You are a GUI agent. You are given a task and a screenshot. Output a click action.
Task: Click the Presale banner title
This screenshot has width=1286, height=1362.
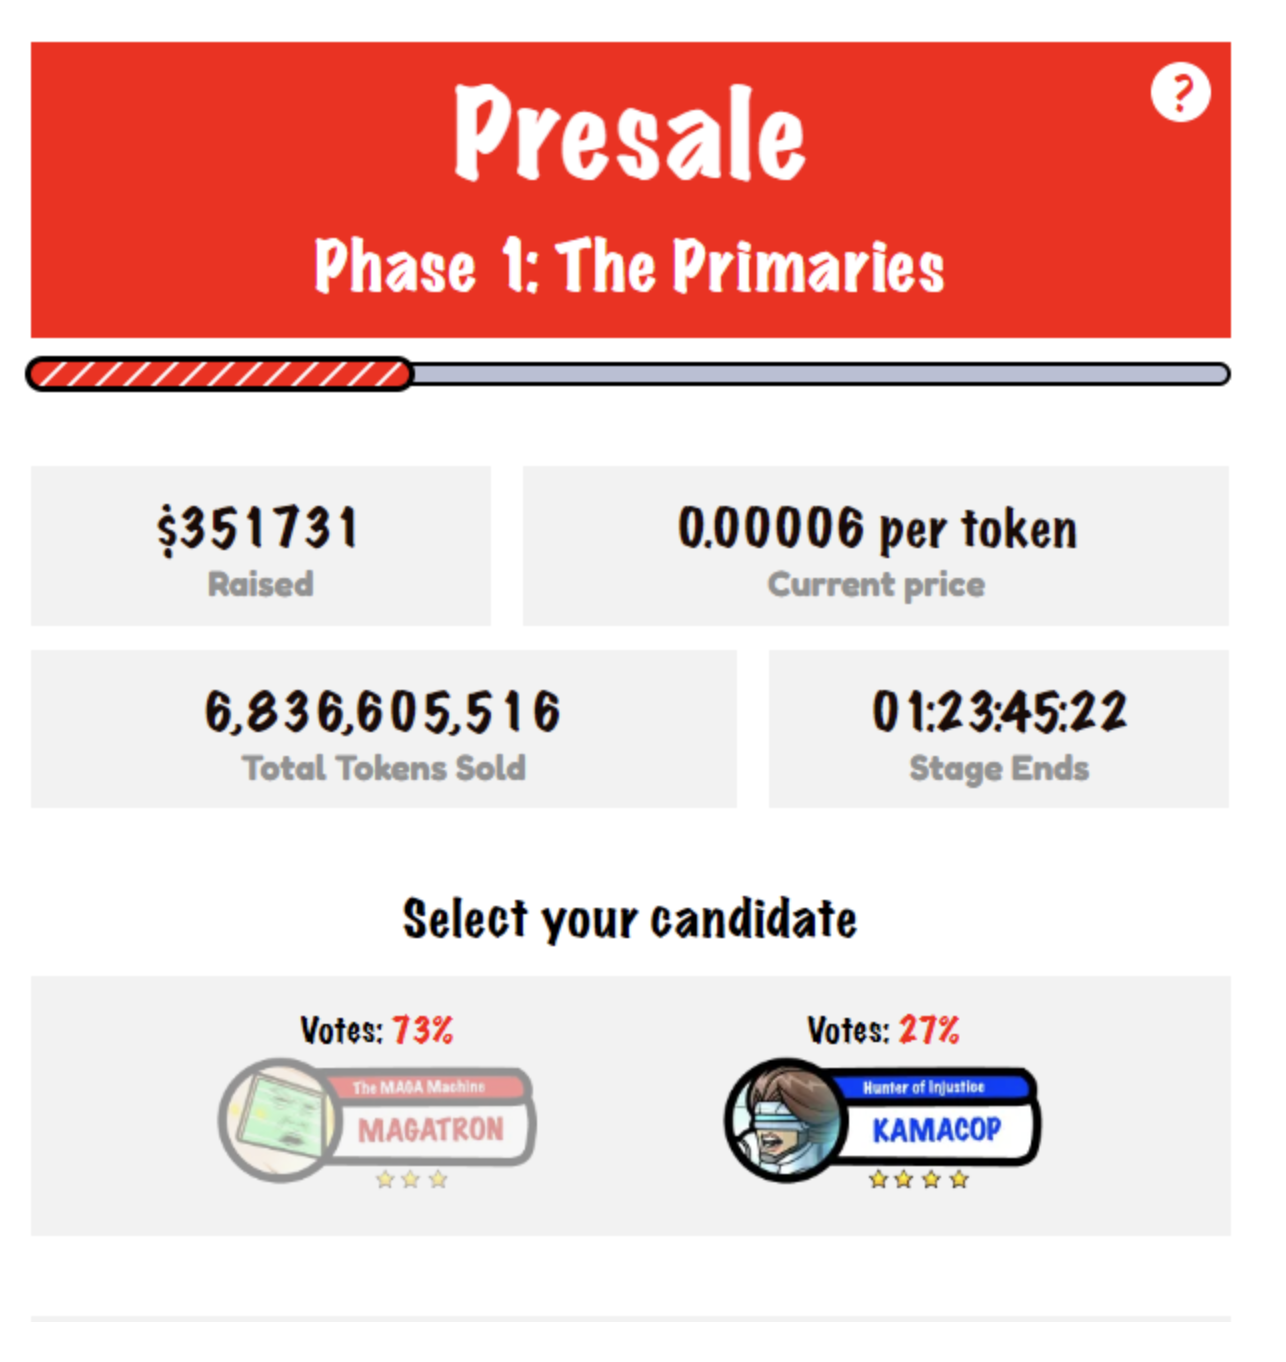(630, 133)
